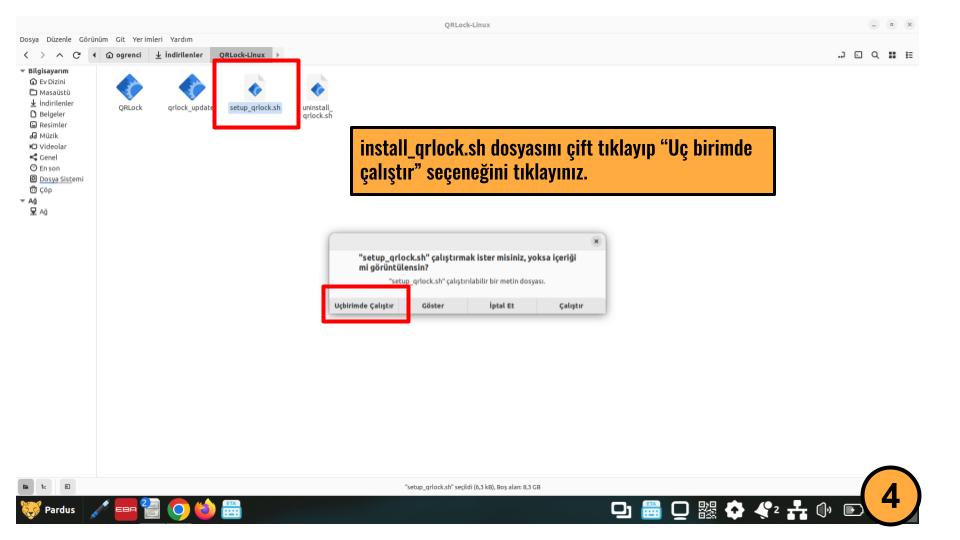Click the reload button in navigation toolbar

point(76,54)
